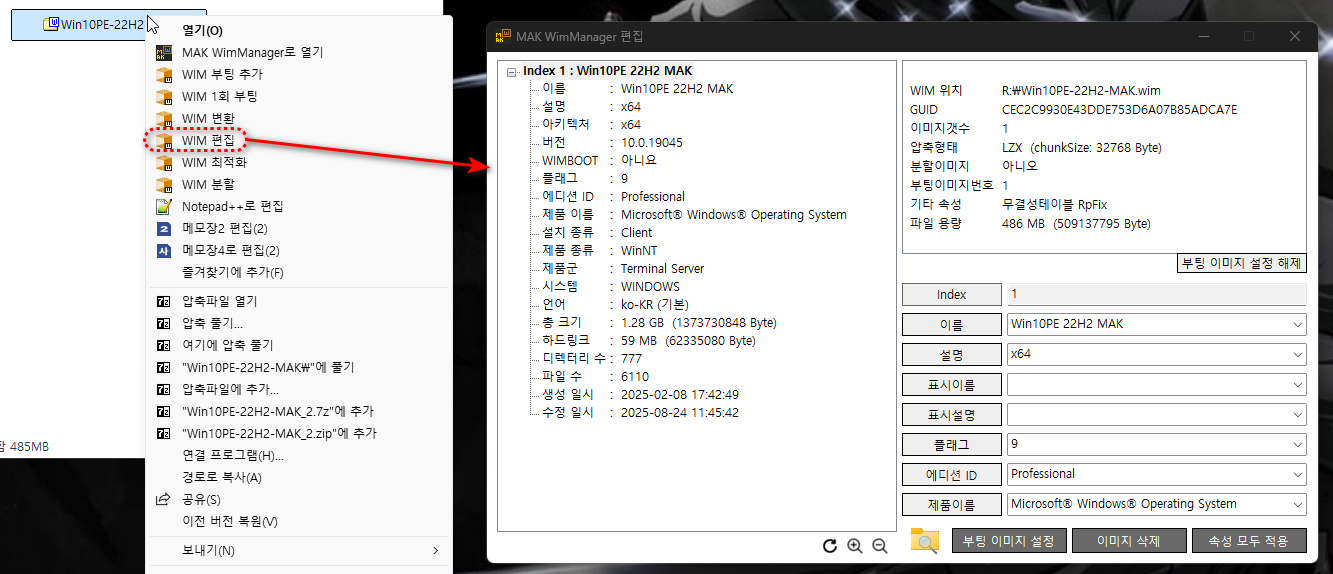
Task: Click the box icon next to WIM 부팅 추가
Action: 164,74
